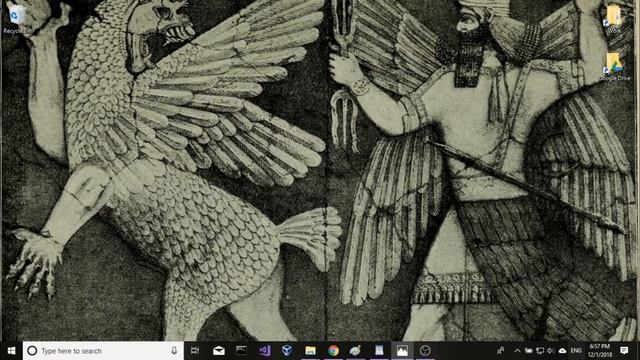Viewport: 640px width, 360px height.
Task: Check the battery status tray icon
Action: [529, 351]
